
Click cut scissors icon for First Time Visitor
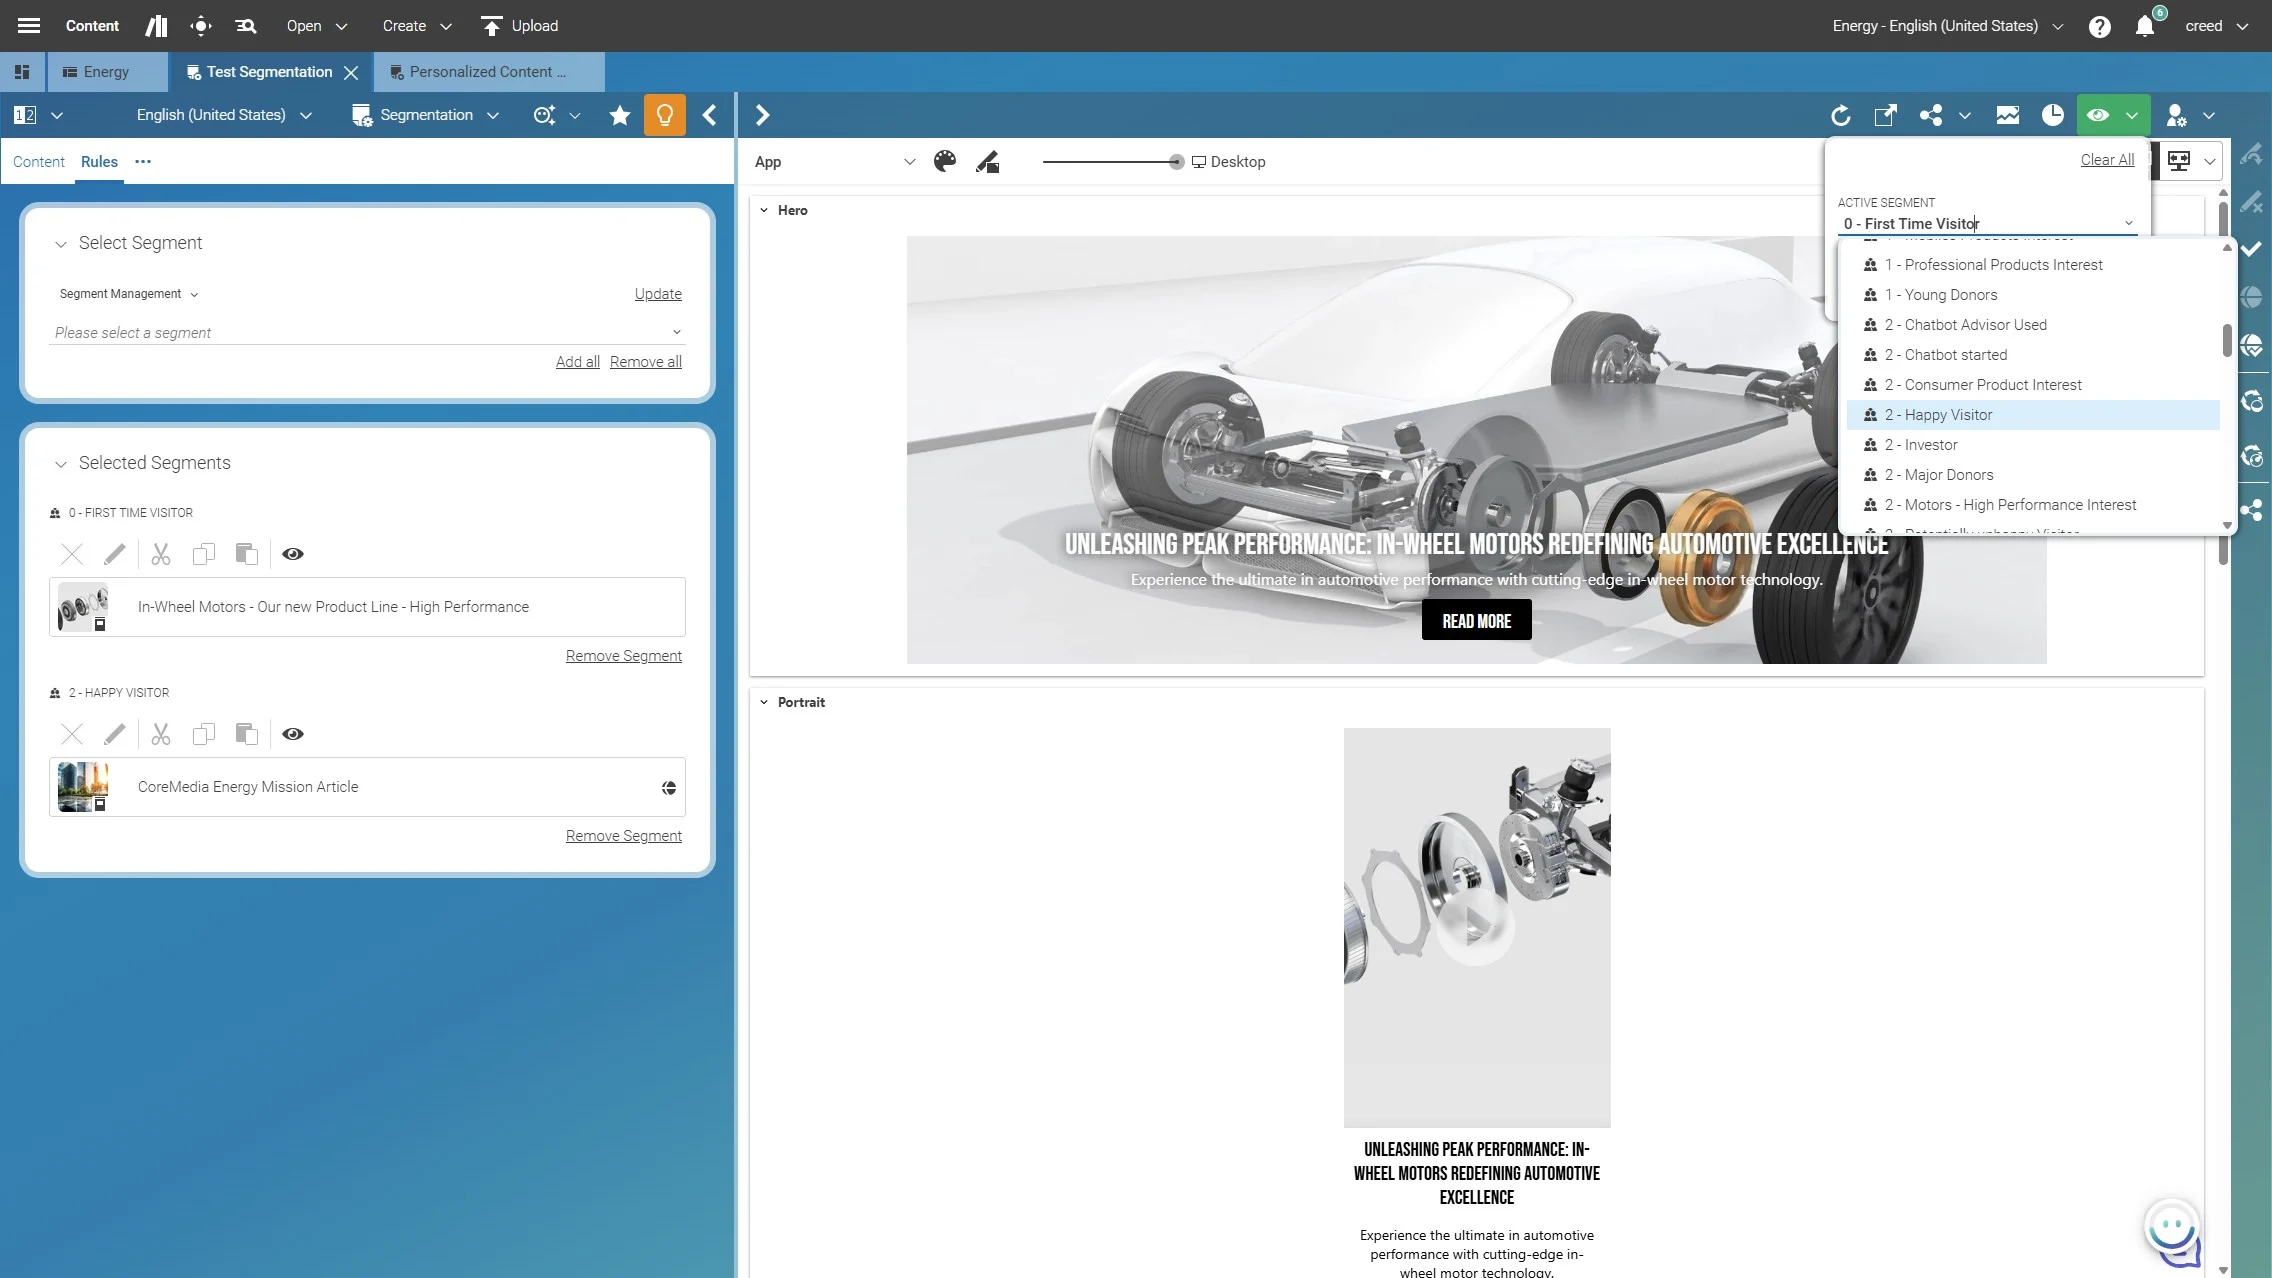pyautogui.click(x=161, y=554)
